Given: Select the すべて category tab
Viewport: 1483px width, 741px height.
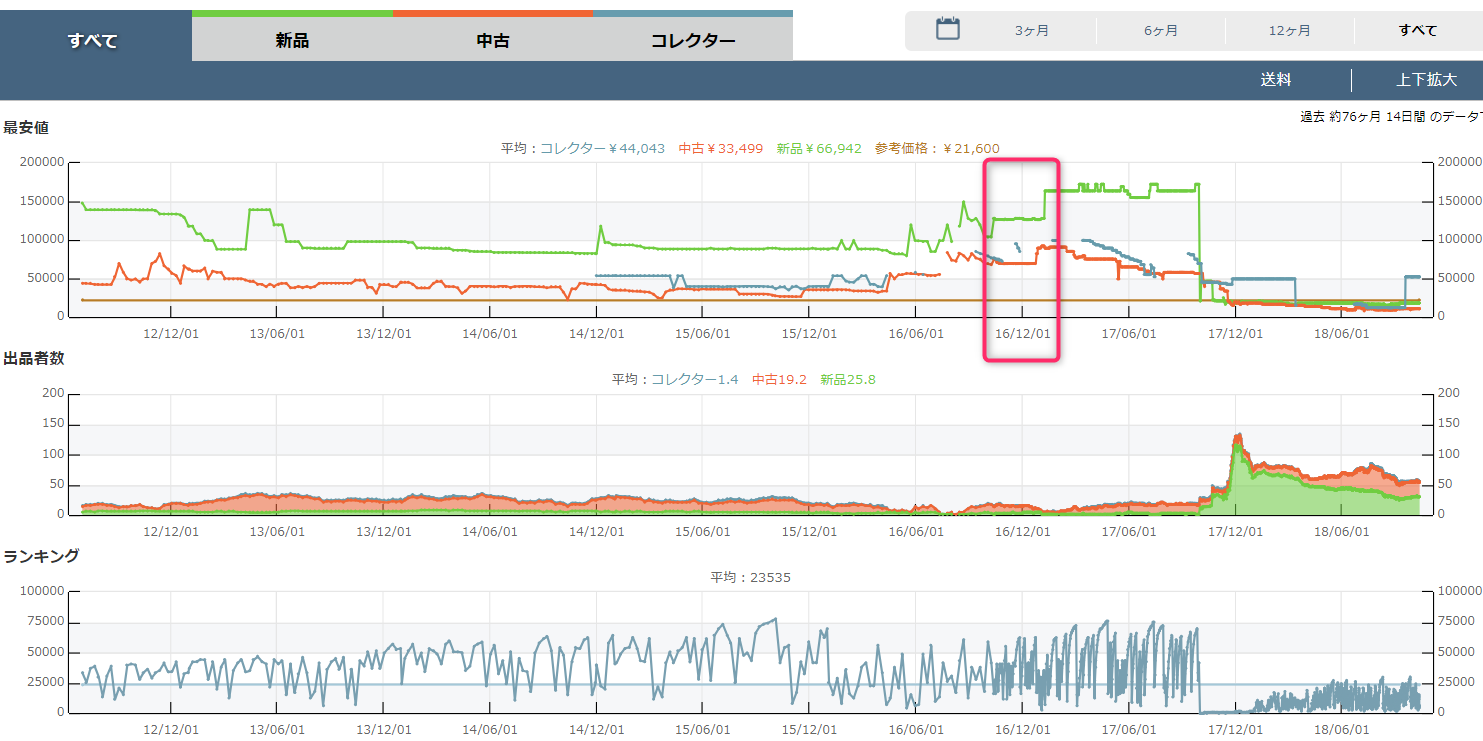Looking at the screenshot, I should click(93, 41).
